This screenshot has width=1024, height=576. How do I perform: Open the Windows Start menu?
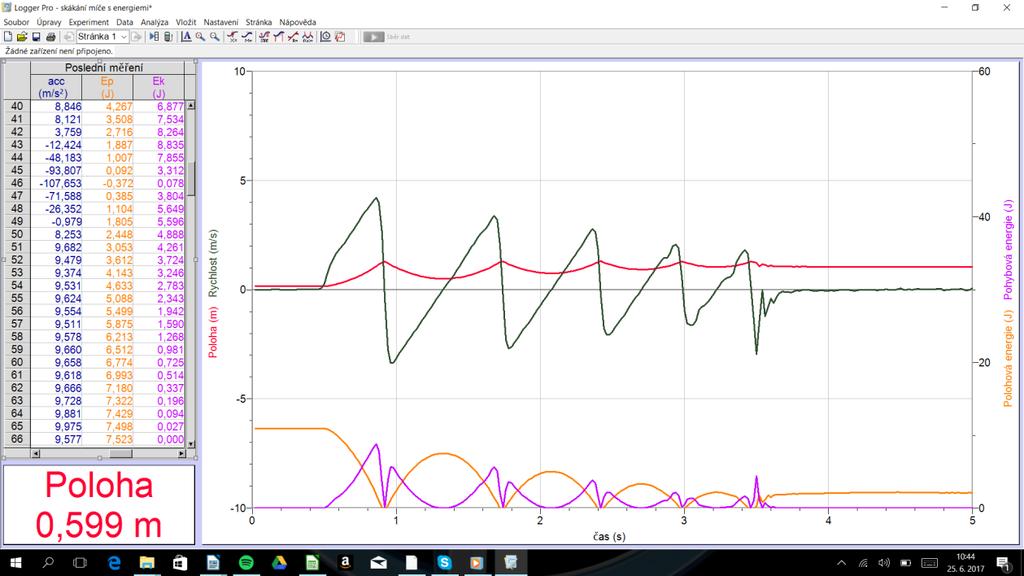15,562
